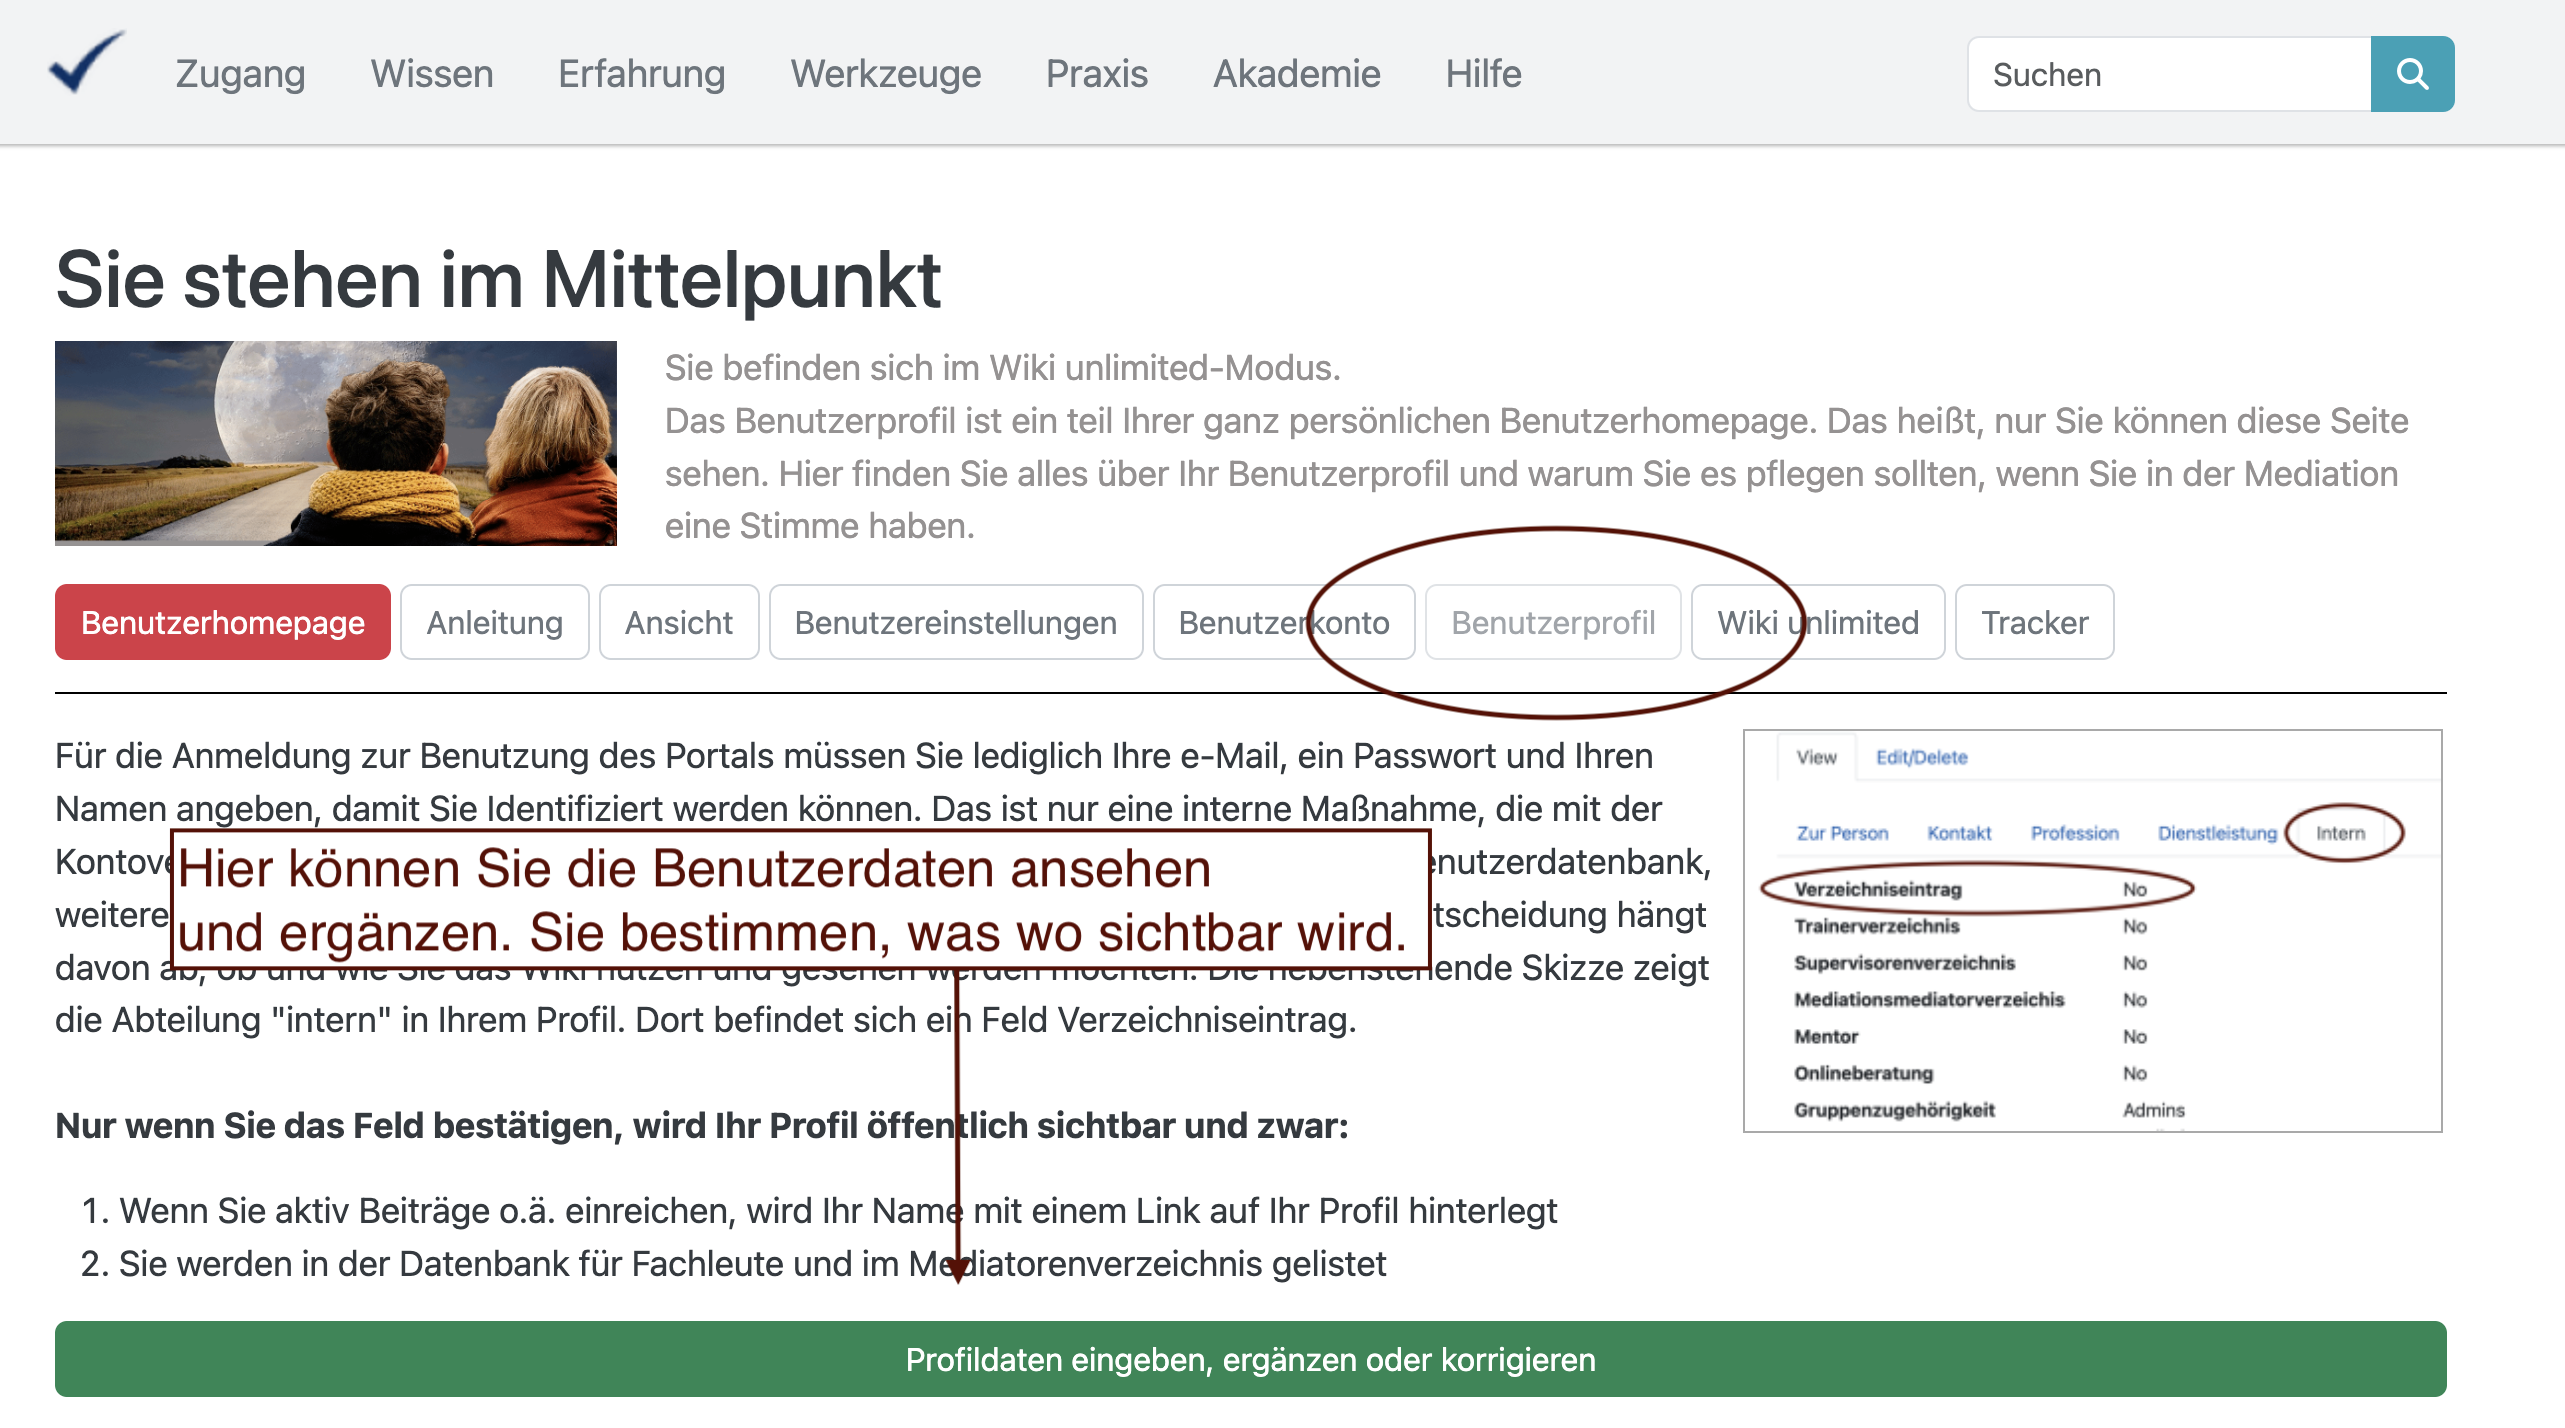The width and height of the screenshot is (2565, 1428).
Task: Click the magnifying glass search button
Action: 2411,74
